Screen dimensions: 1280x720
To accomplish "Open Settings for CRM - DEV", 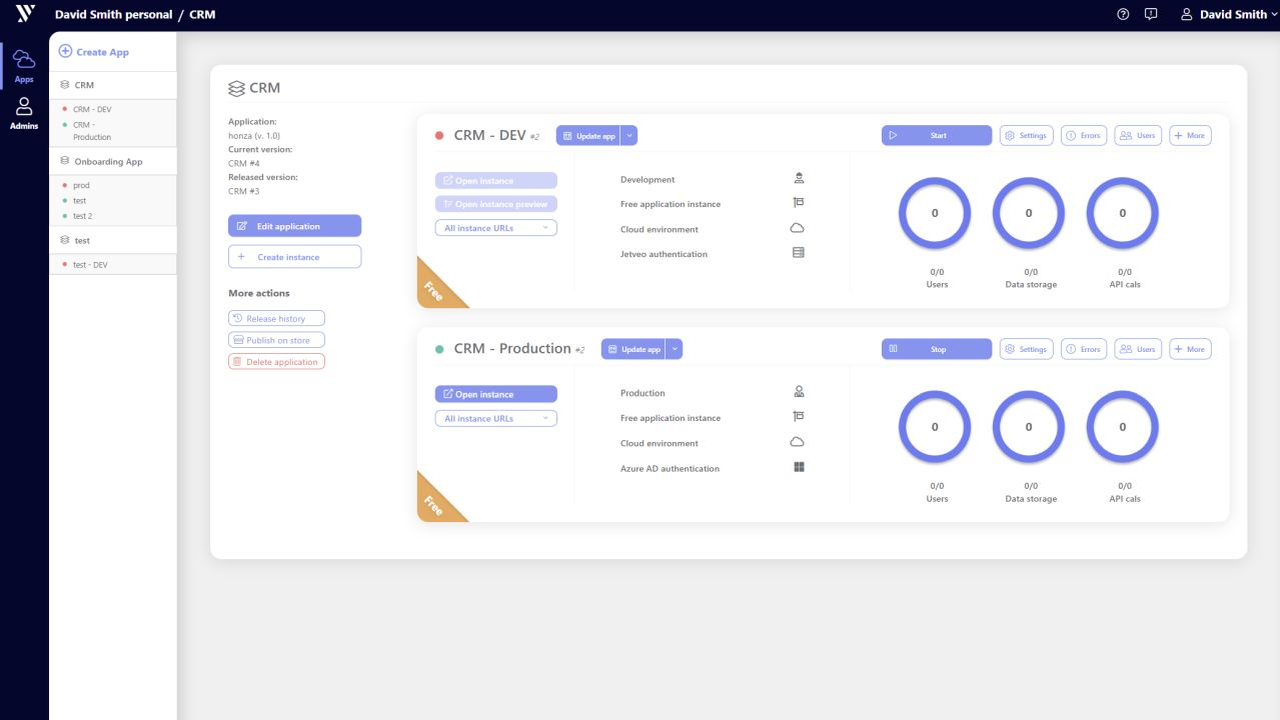I will (1026, 135).
